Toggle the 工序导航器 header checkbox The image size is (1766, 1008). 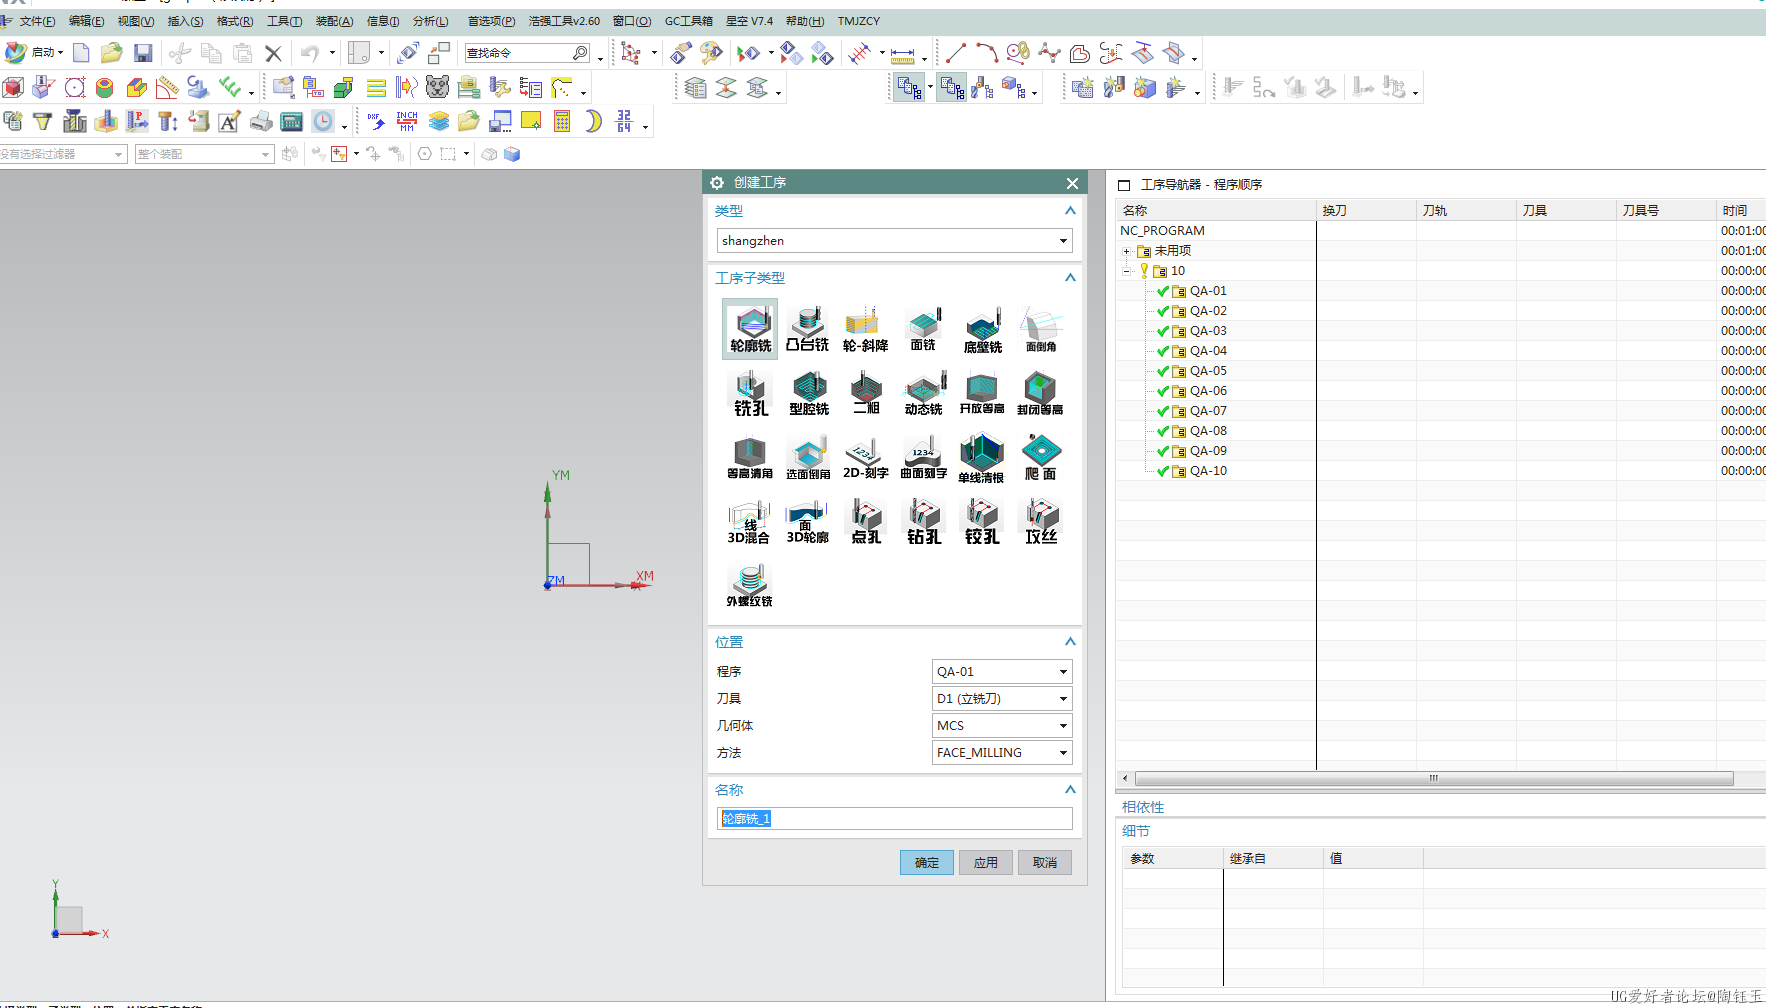coord(1124,185)
